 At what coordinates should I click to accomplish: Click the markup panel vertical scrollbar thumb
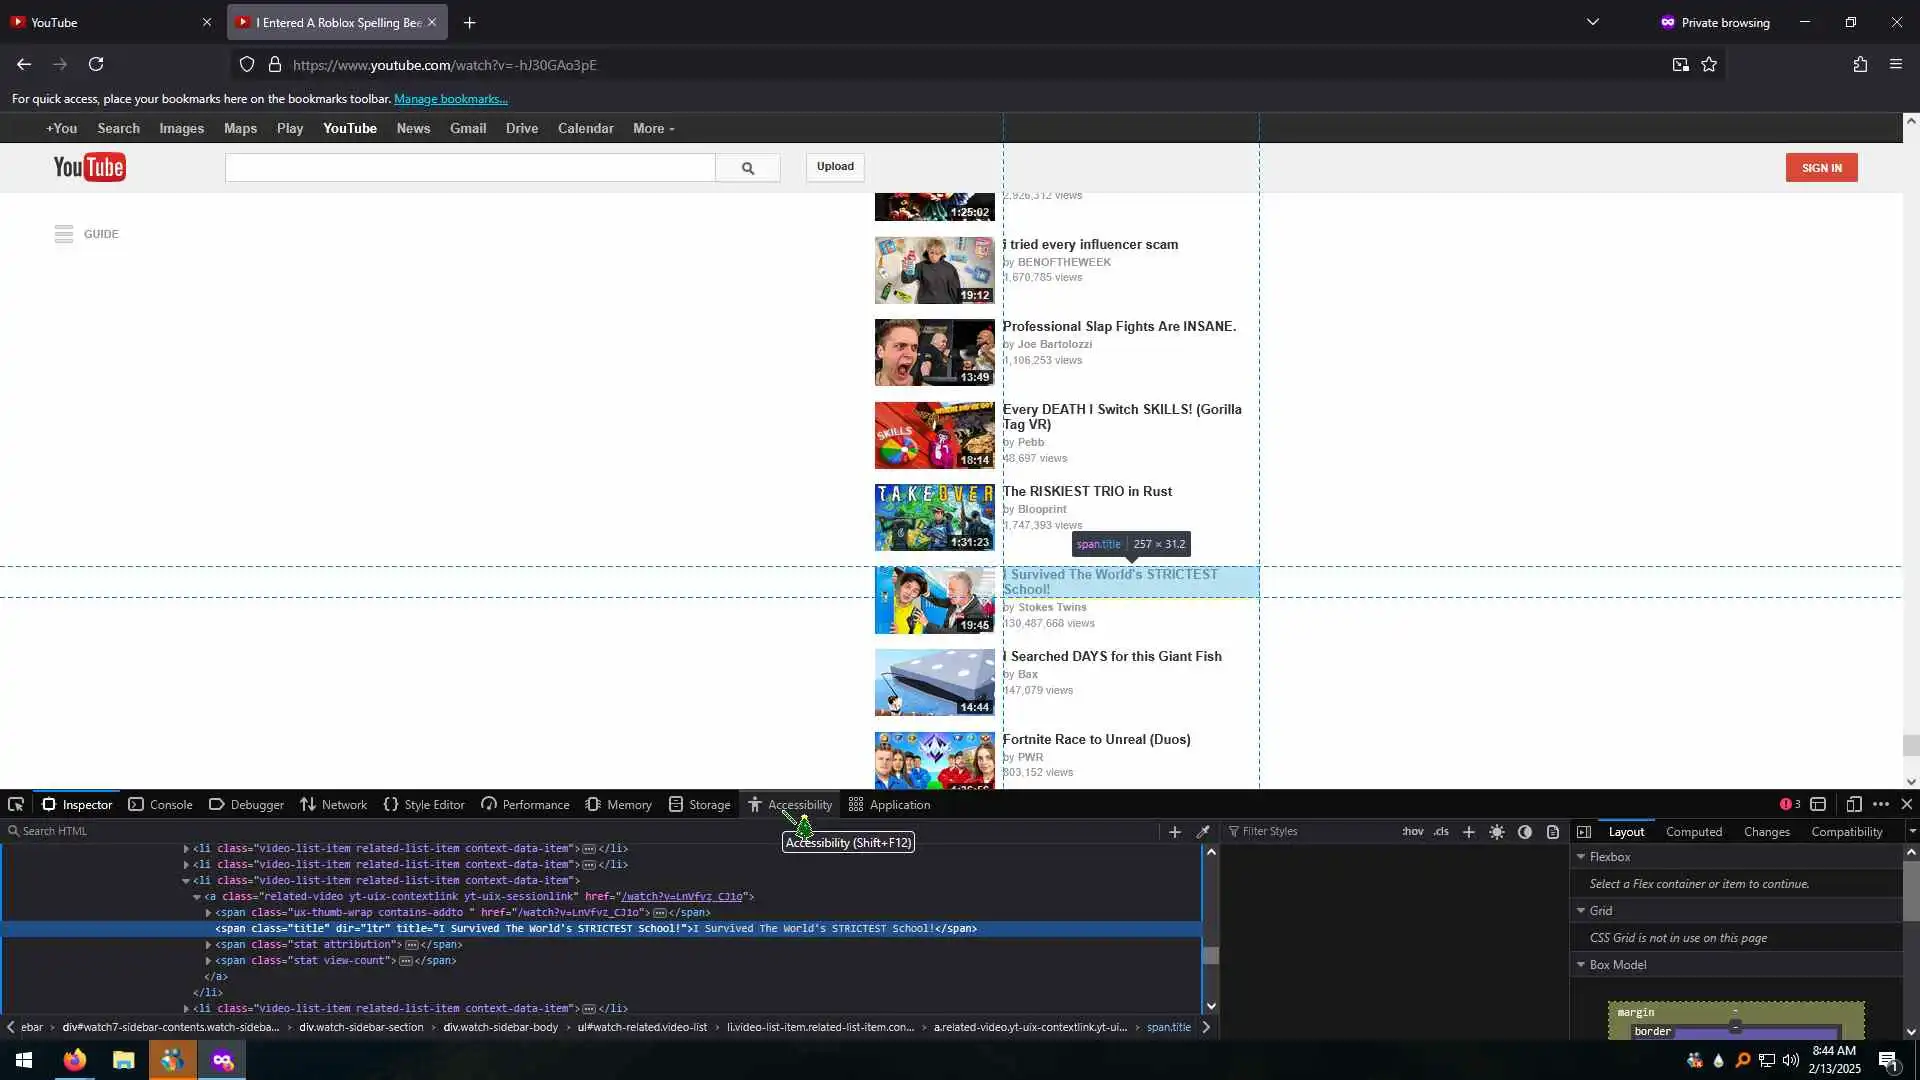point(1211,956)
